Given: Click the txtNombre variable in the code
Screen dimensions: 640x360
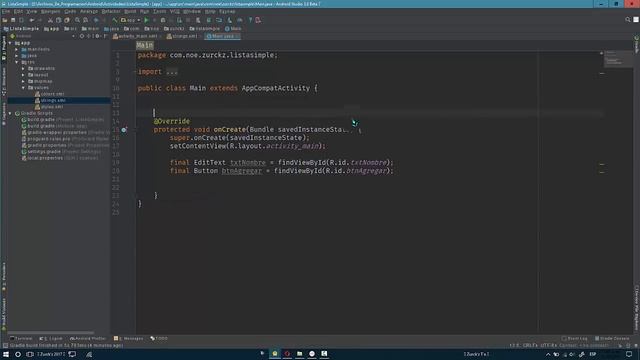Looking at the screenshot, I should [248, 162].
